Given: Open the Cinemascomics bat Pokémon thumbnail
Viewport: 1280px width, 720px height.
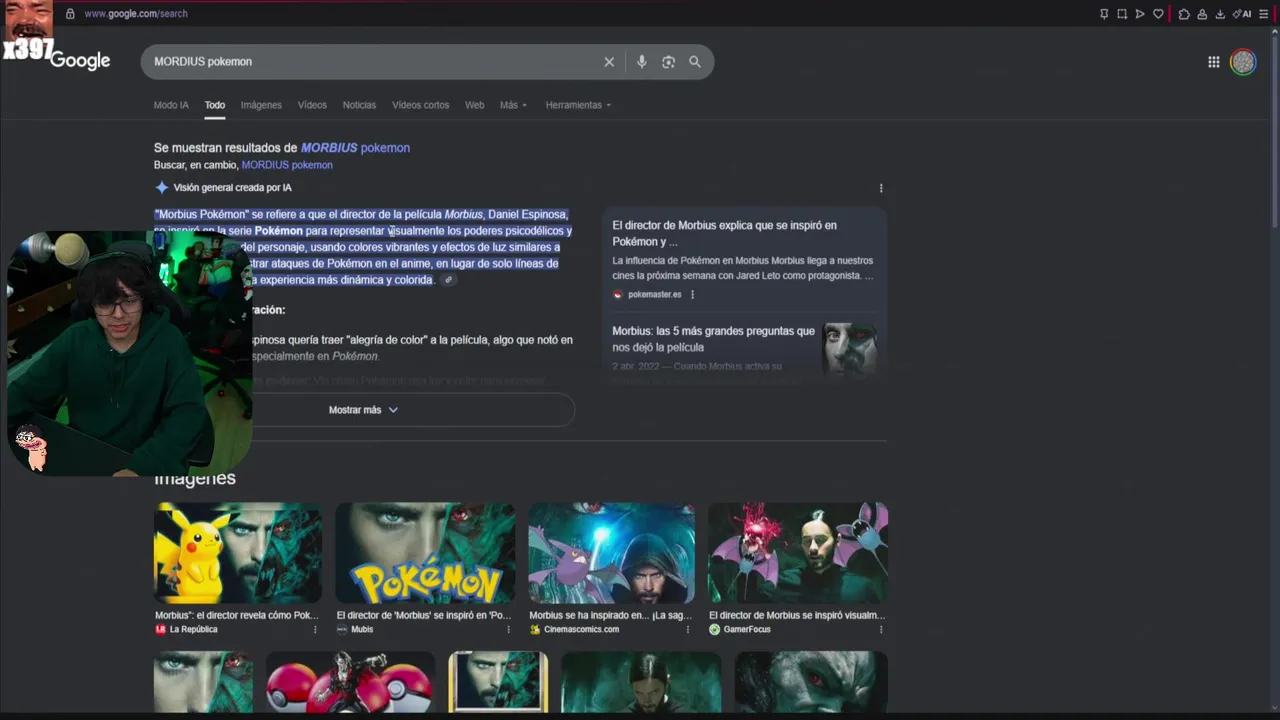Looking at the screenshot, I should (x=611, y=554).
